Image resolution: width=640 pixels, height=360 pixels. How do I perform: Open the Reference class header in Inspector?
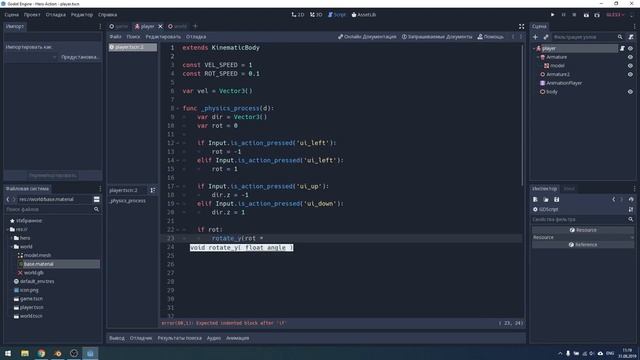click(583, 244)
